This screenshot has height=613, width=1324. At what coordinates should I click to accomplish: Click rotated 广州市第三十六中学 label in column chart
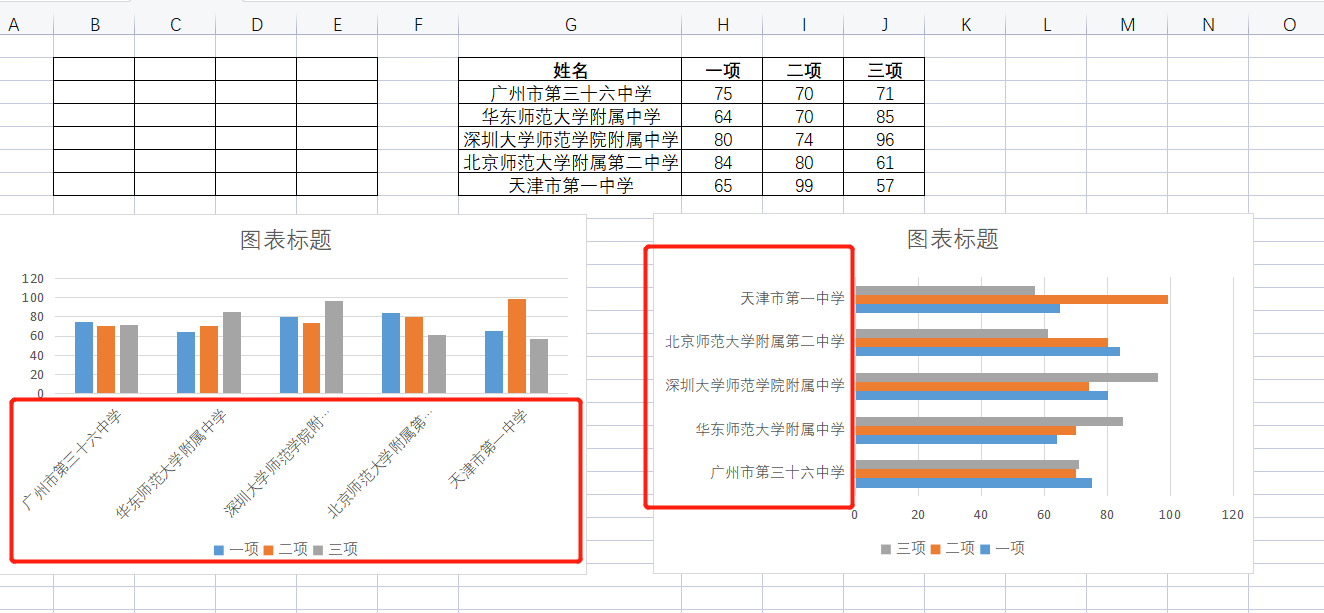71,458
